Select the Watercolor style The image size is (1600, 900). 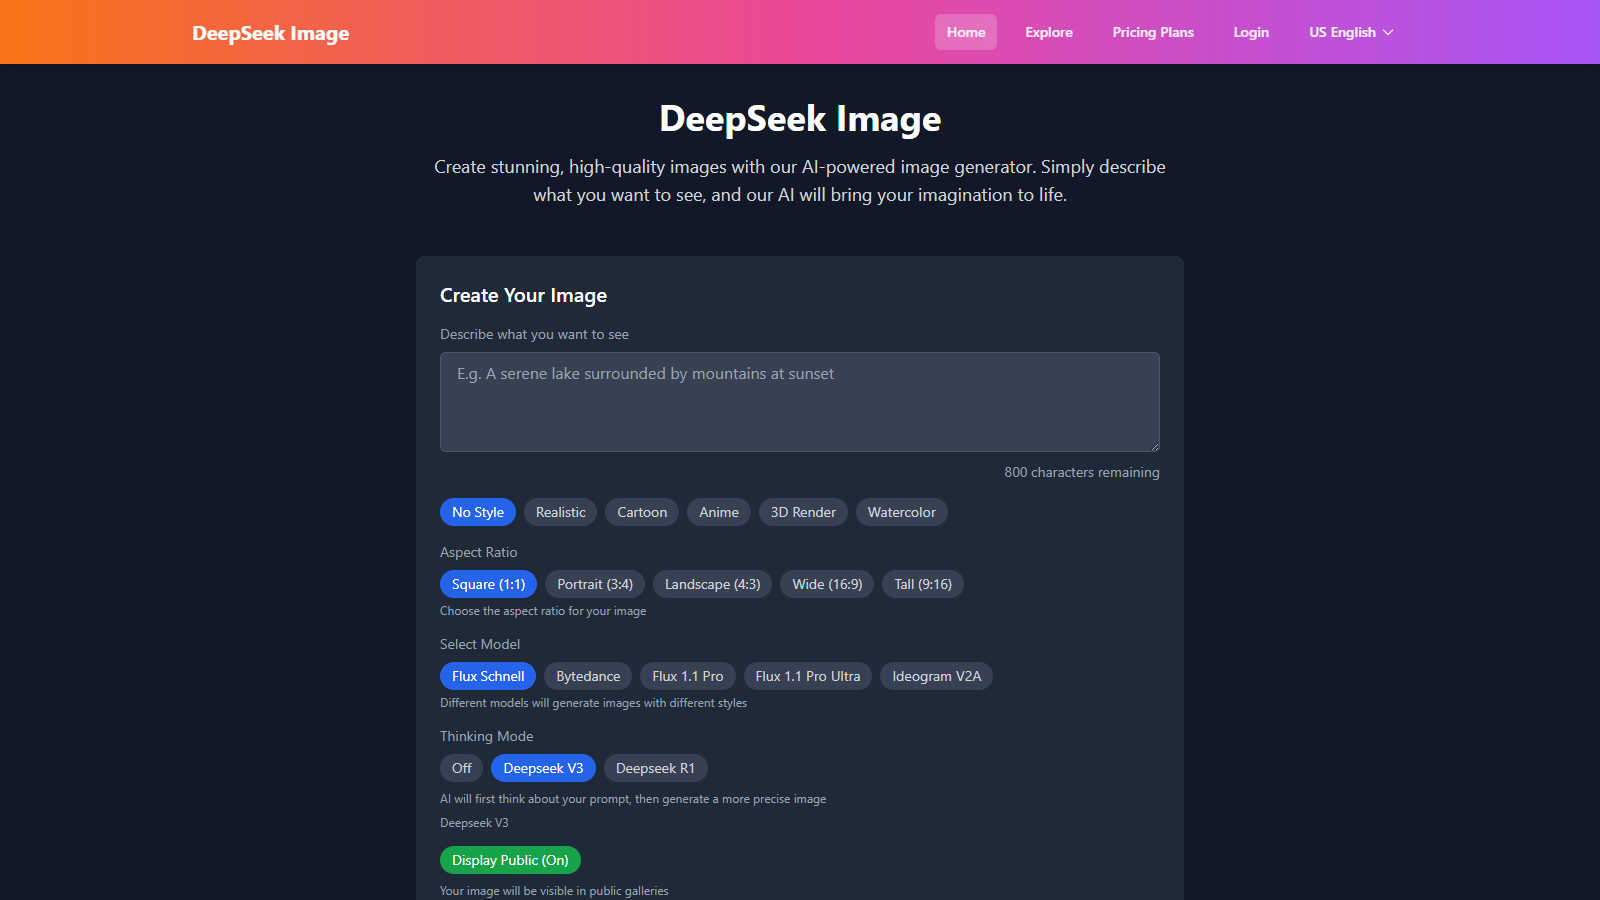coord(902,512)
